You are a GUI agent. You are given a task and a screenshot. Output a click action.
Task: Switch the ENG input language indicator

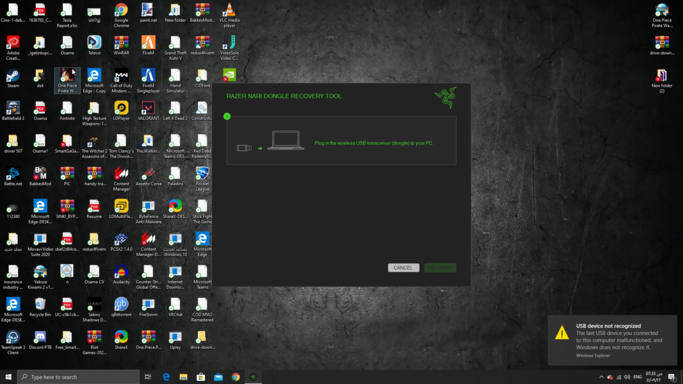[x=638, y=377]
